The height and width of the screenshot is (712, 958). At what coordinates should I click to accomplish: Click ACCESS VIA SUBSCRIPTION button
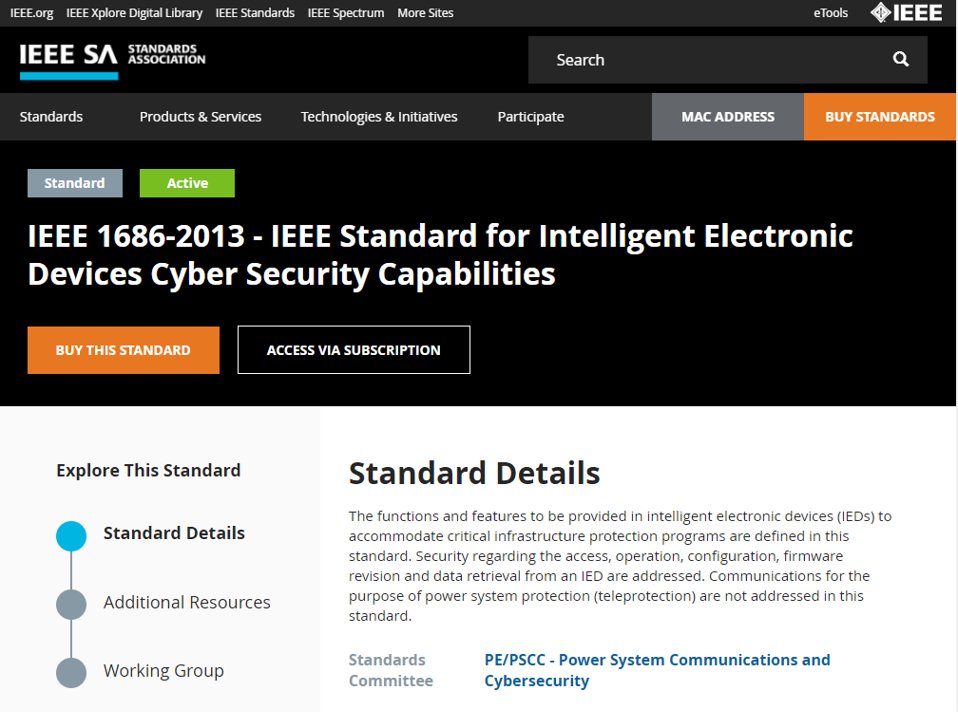[x=354, y=350]
